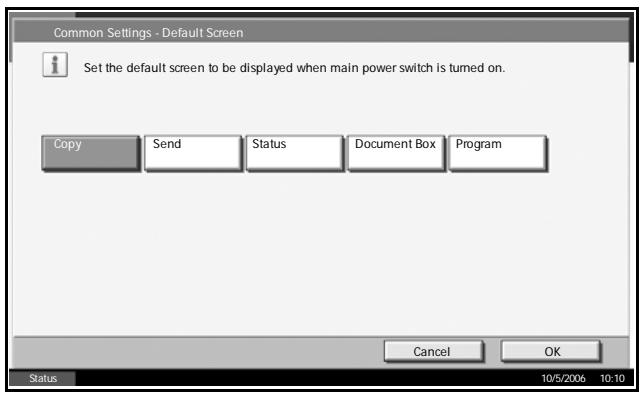
Task: Click the 'Set the default screen' description text
Action: (x=294, y=68)
